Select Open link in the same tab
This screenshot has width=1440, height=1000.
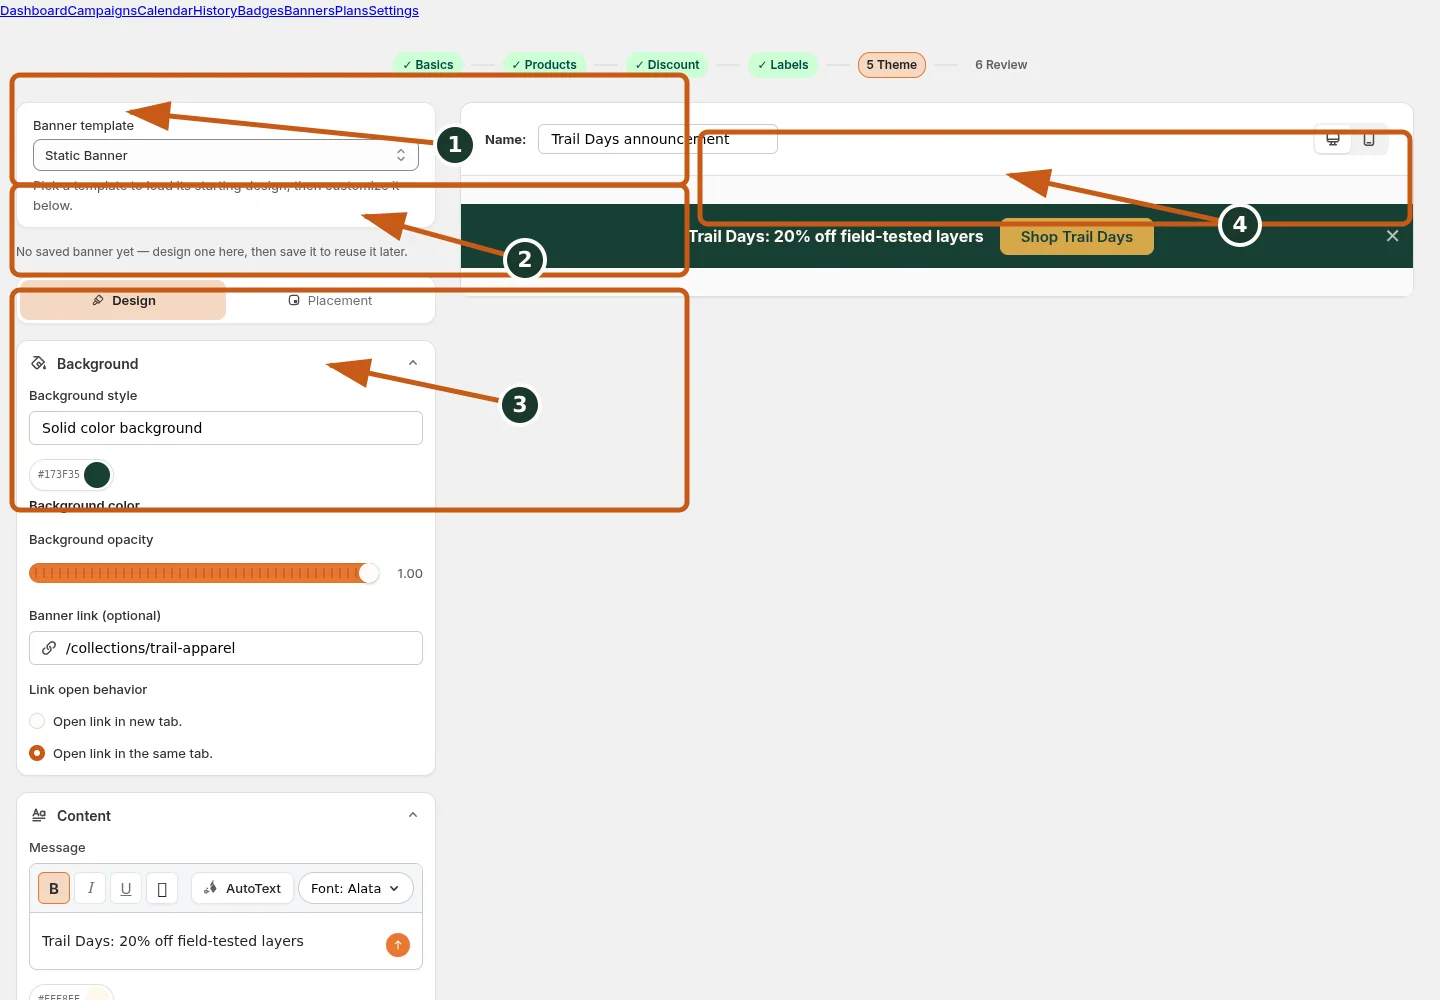[x=37, y=753]
